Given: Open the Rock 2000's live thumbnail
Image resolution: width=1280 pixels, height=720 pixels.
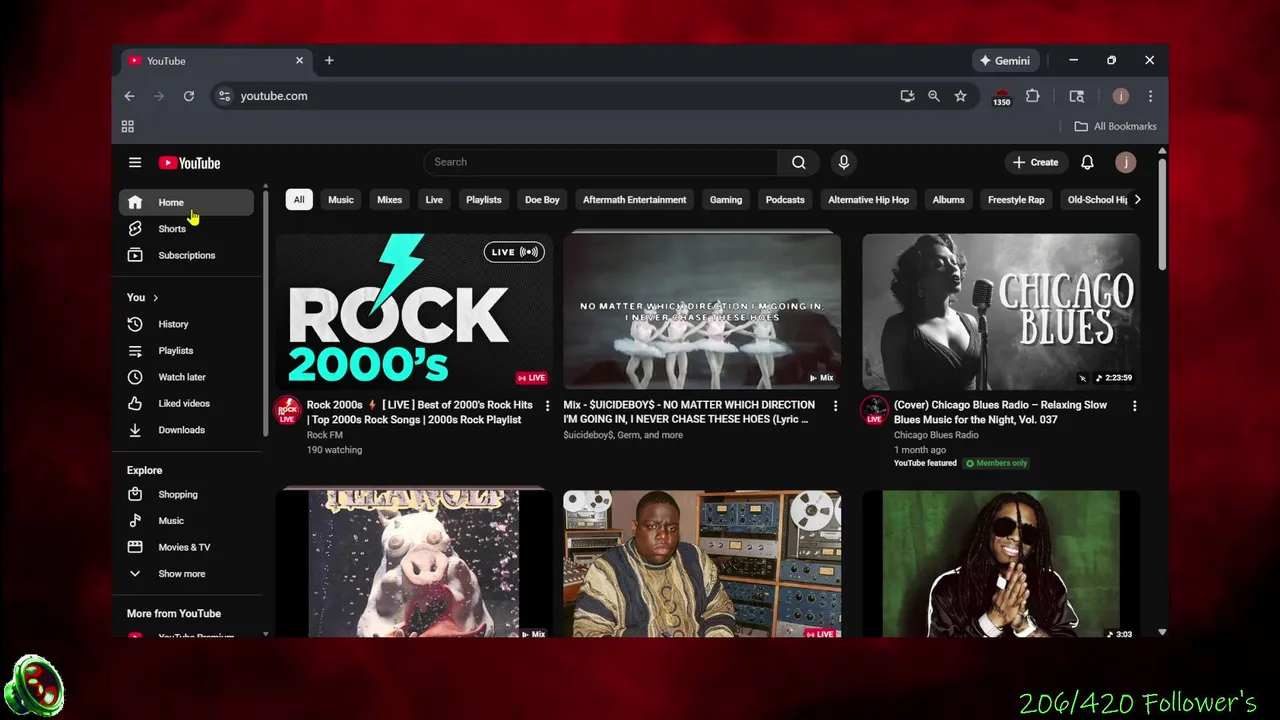Looking at the screenshot, I should 414,311.
